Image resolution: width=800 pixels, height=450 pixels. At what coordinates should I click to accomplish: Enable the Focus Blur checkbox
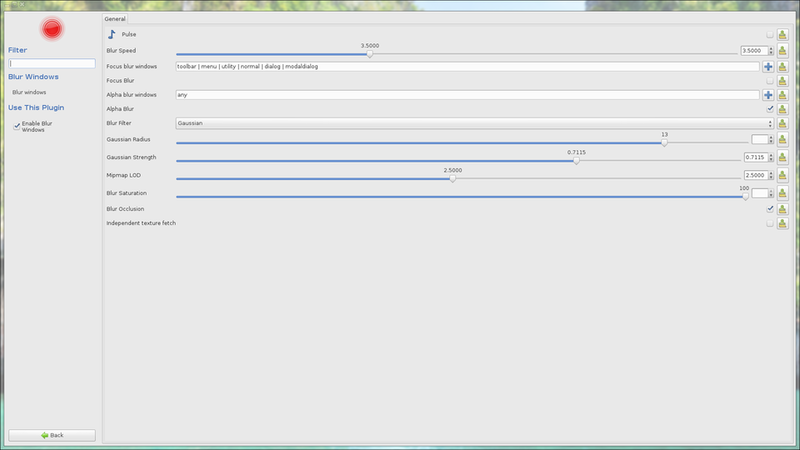[769, 80]
